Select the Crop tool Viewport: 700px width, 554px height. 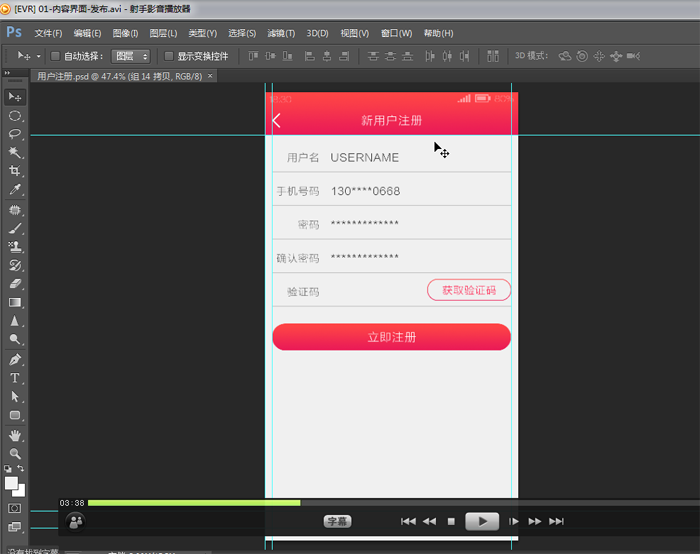[x=15, y=171]
